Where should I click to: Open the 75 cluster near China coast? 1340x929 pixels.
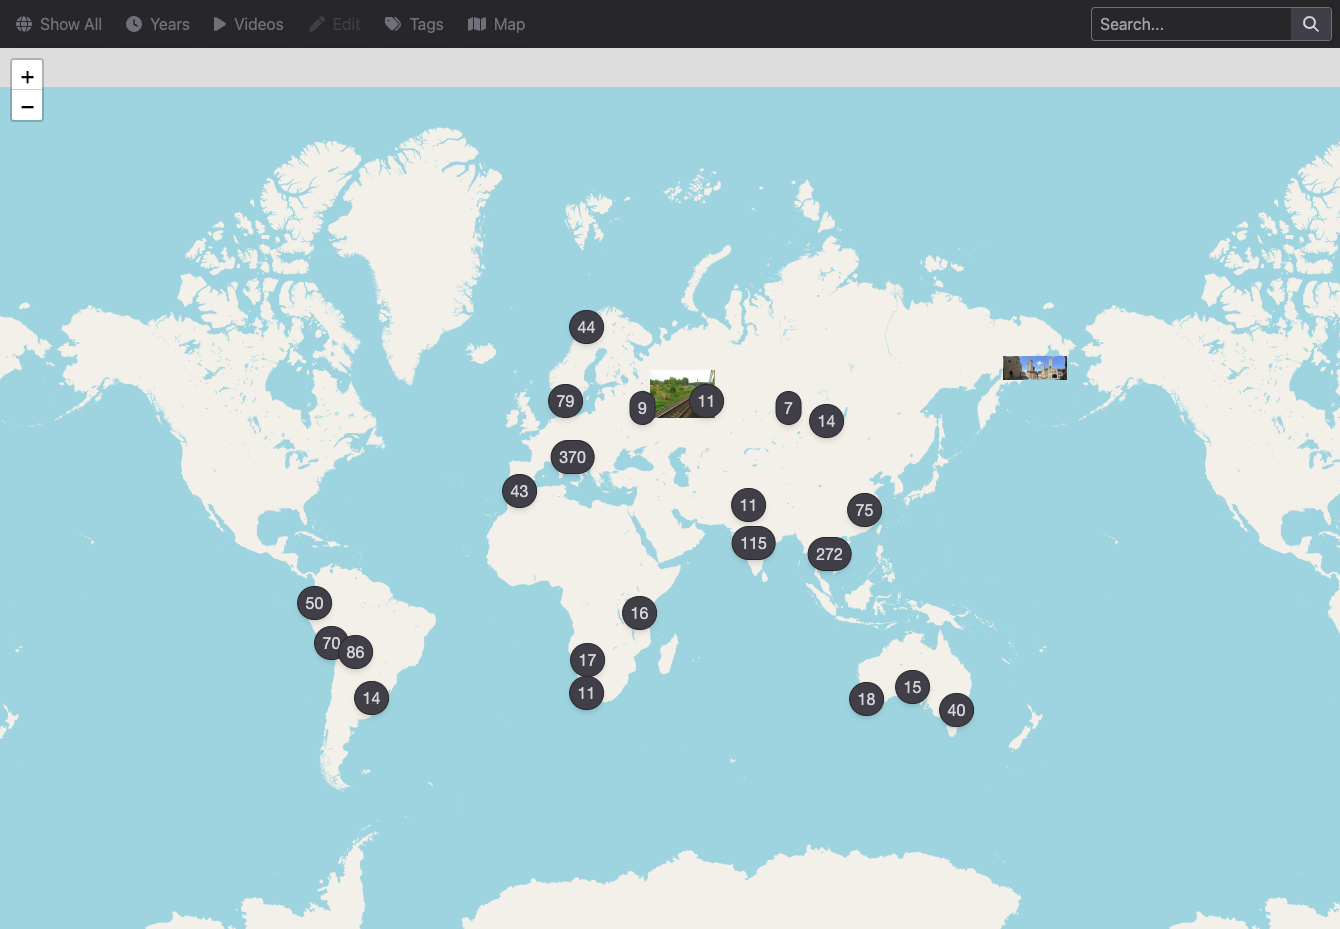tap(864, 510)
